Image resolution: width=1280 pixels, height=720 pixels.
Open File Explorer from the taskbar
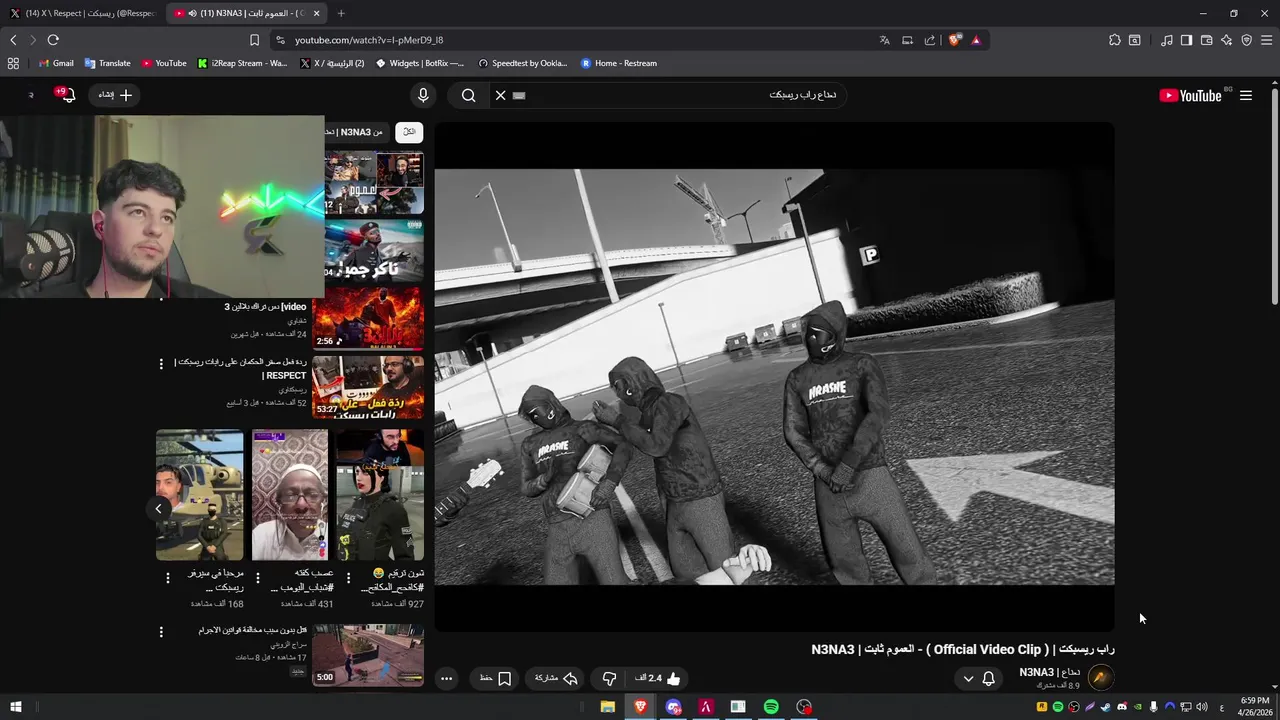point(607,707)
